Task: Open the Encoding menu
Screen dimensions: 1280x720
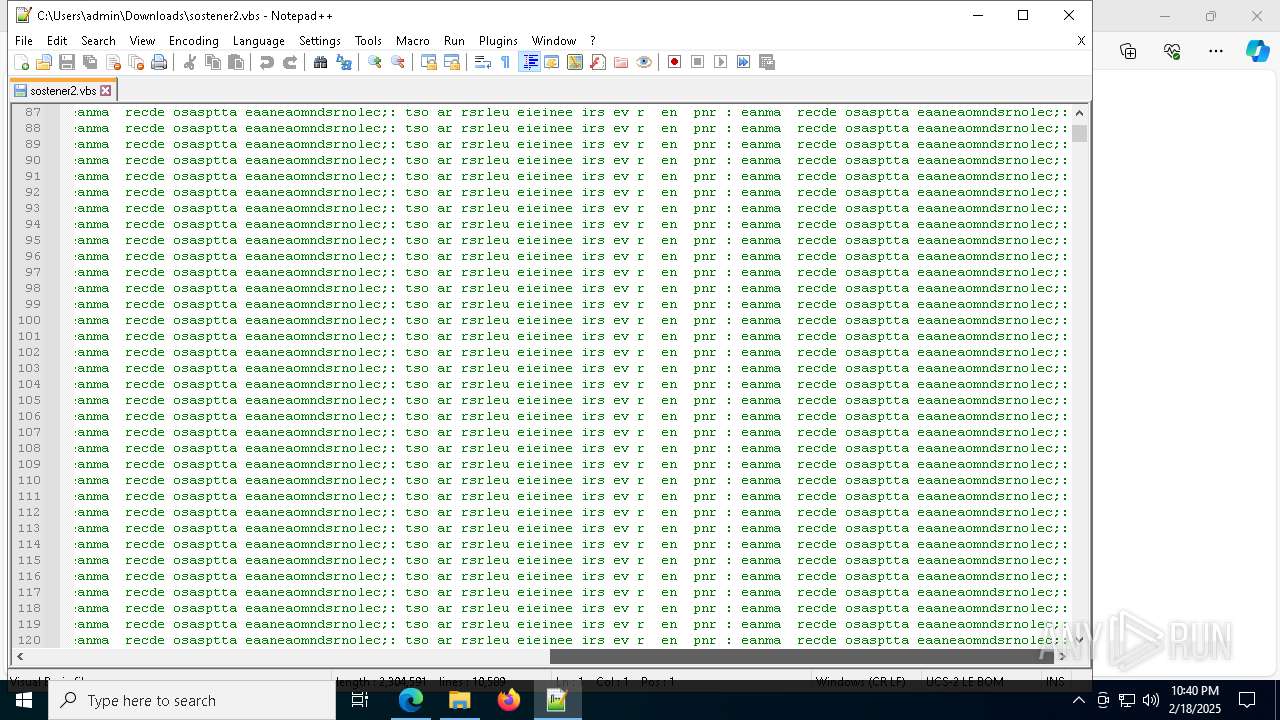Action: pyautogui.click(x=194, y=41)
